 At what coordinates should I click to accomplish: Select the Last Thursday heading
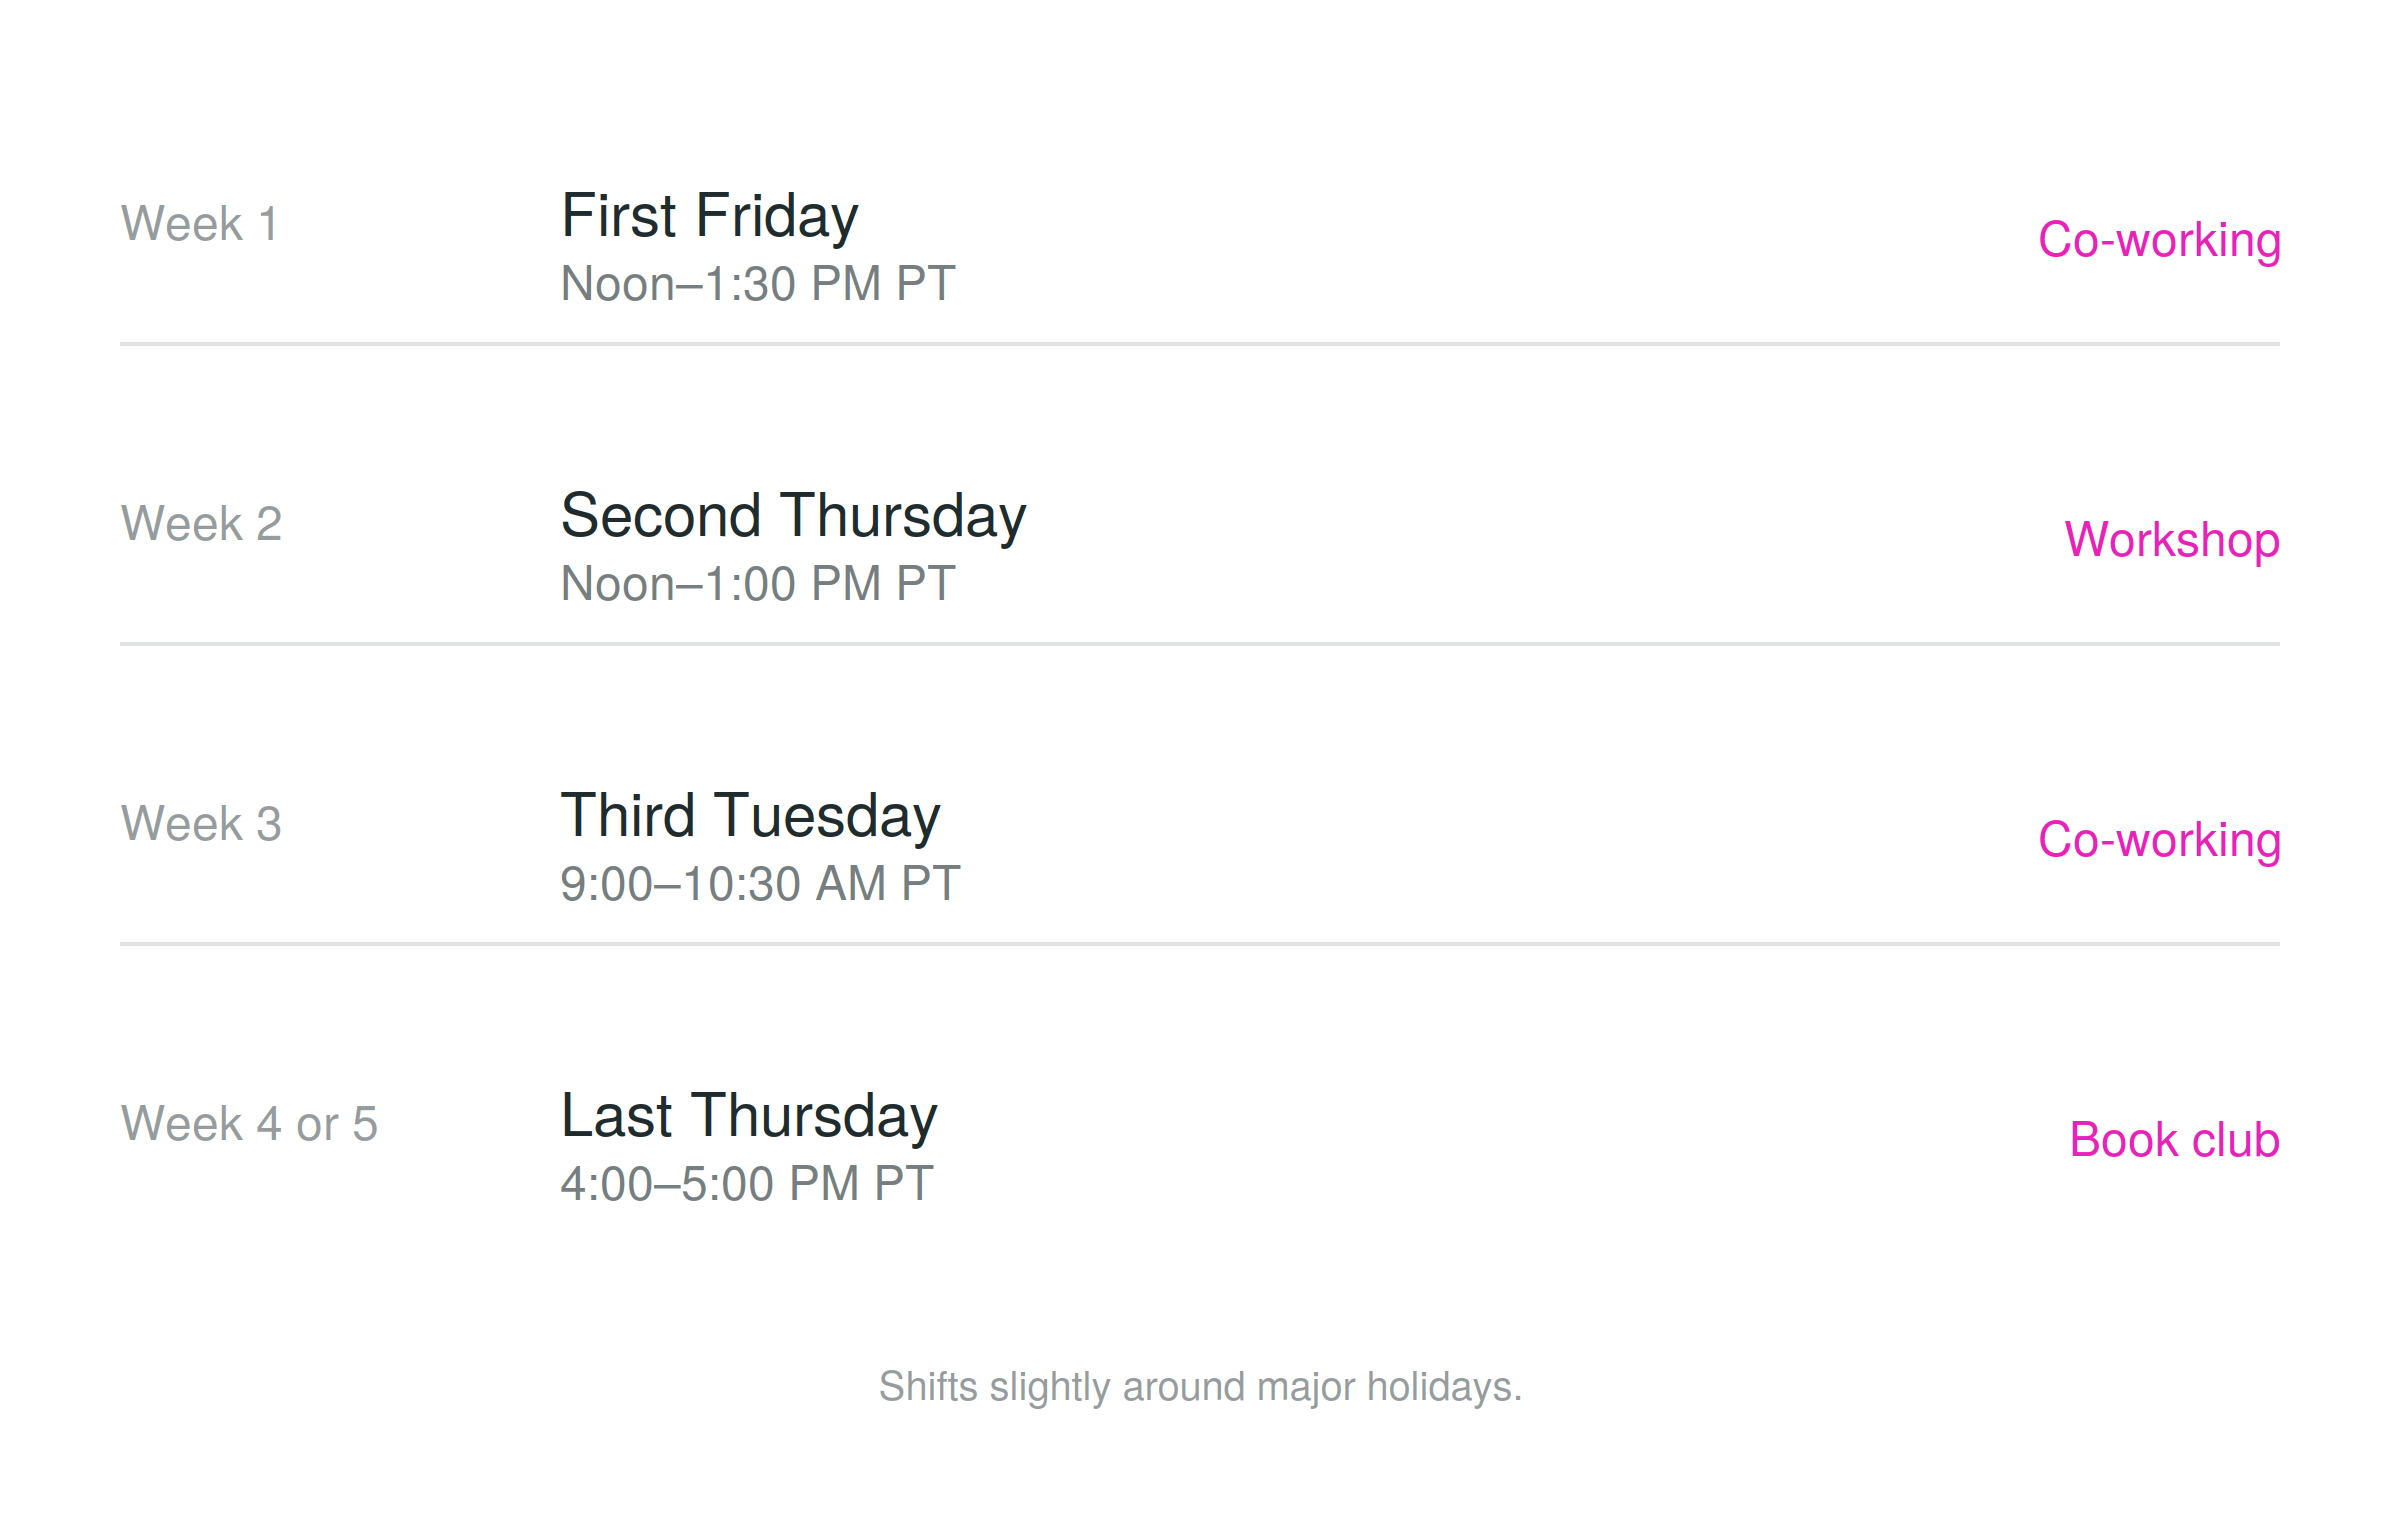(749, 1116)
